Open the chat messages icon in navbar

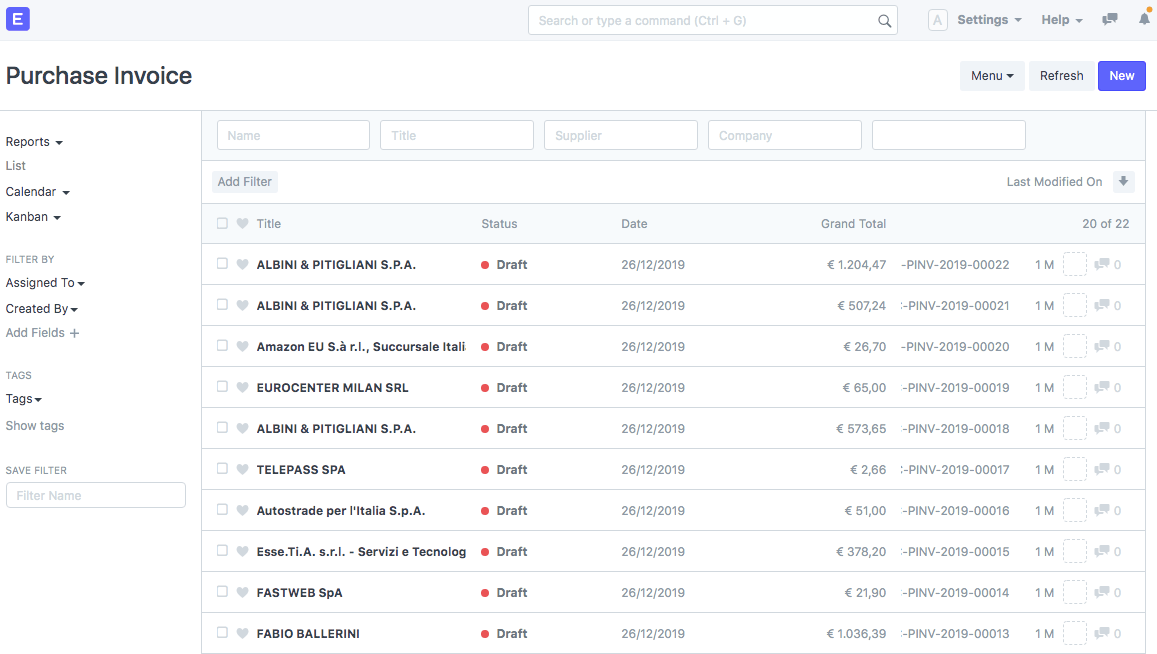[1109, 20]
